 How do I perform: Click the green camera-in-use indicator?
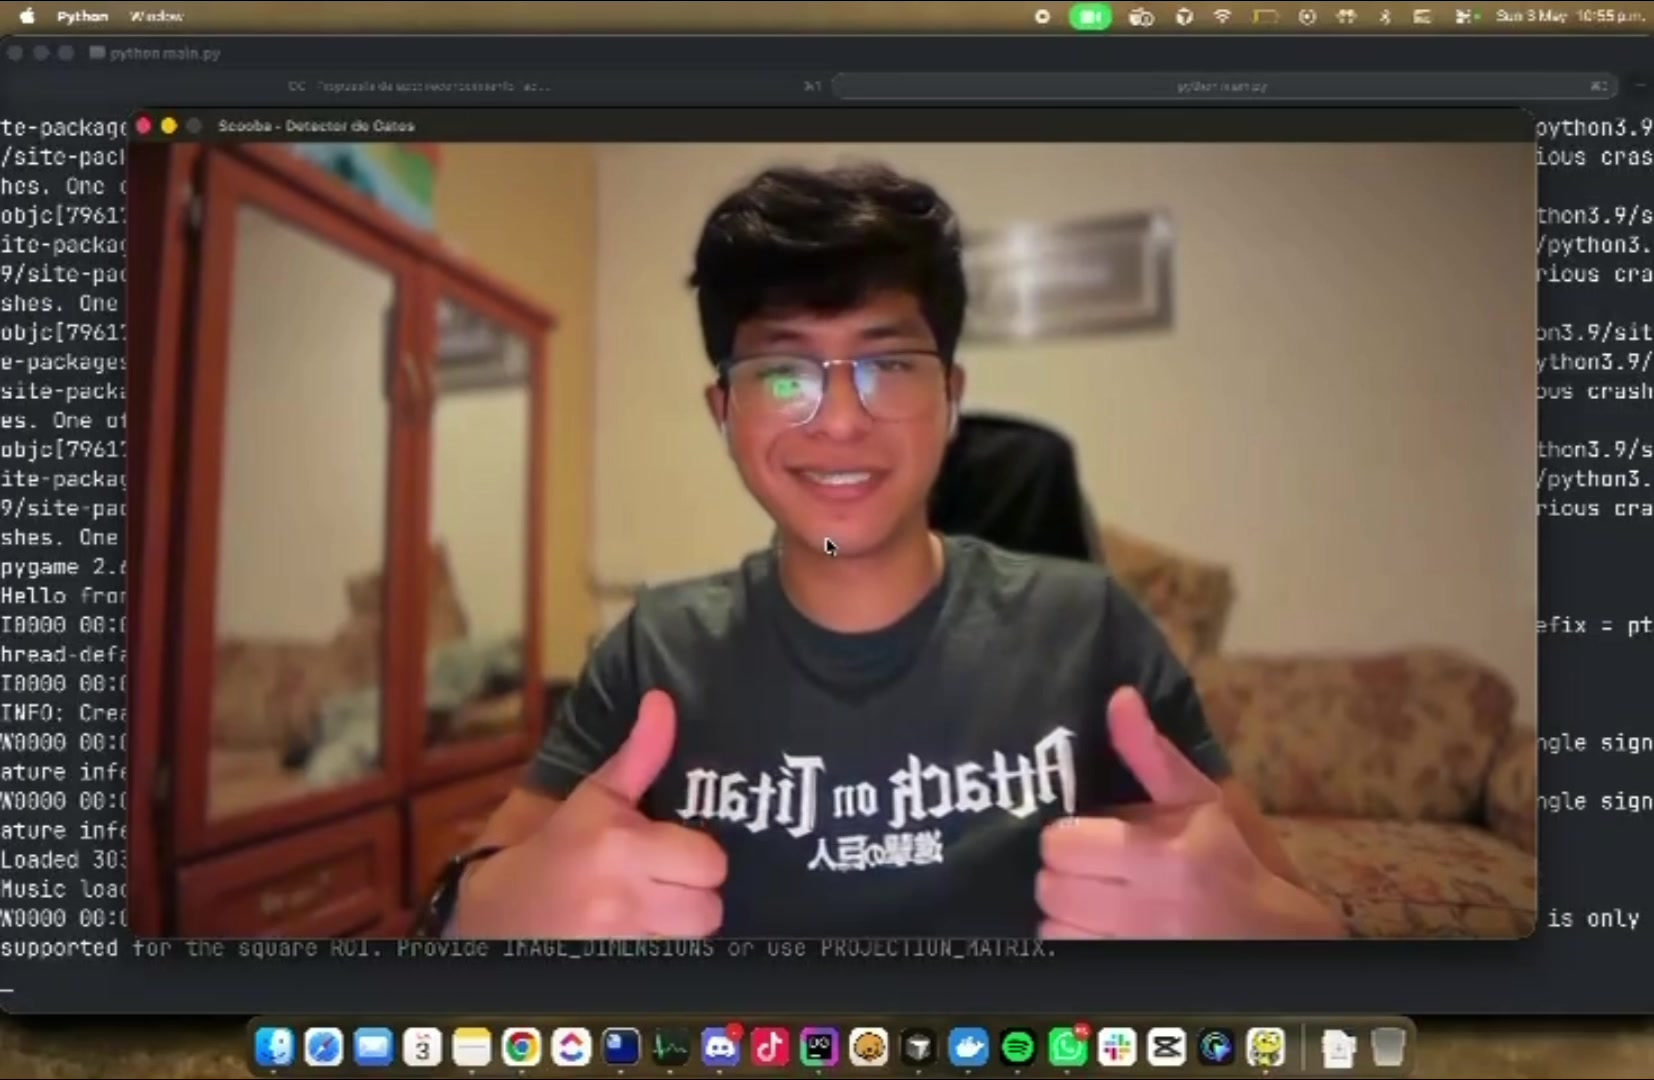[1090, 16]
